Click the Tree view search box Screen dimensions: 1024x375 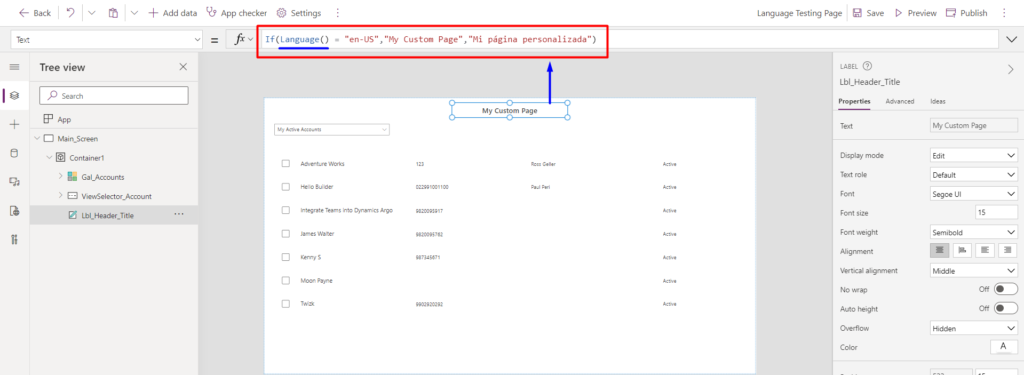[x=114, y=95]
